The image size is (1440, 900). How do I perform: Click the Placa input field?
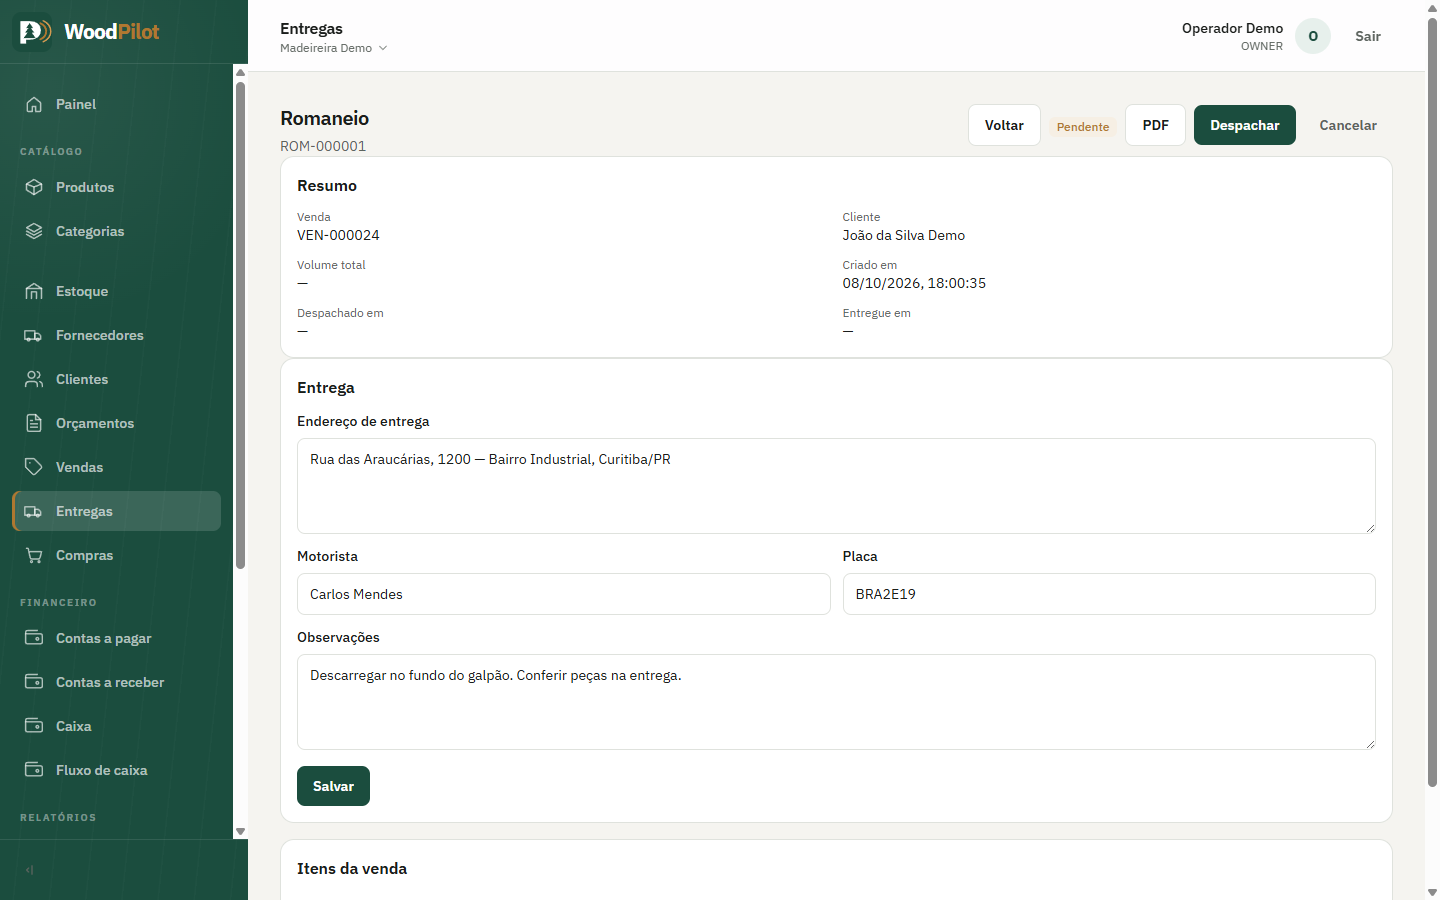point(1109,594)
